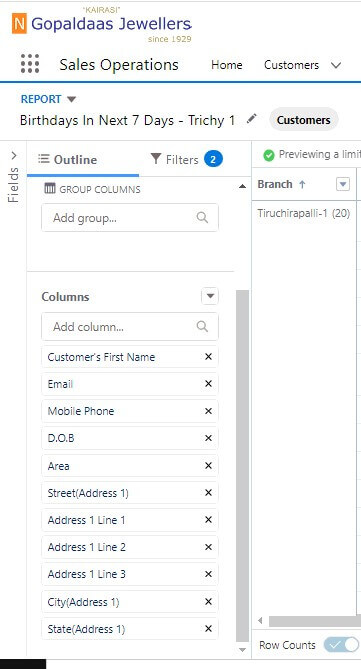361x669 pixels.
Task: Remove the D.O.B column
Action: (x=208, y=438)
